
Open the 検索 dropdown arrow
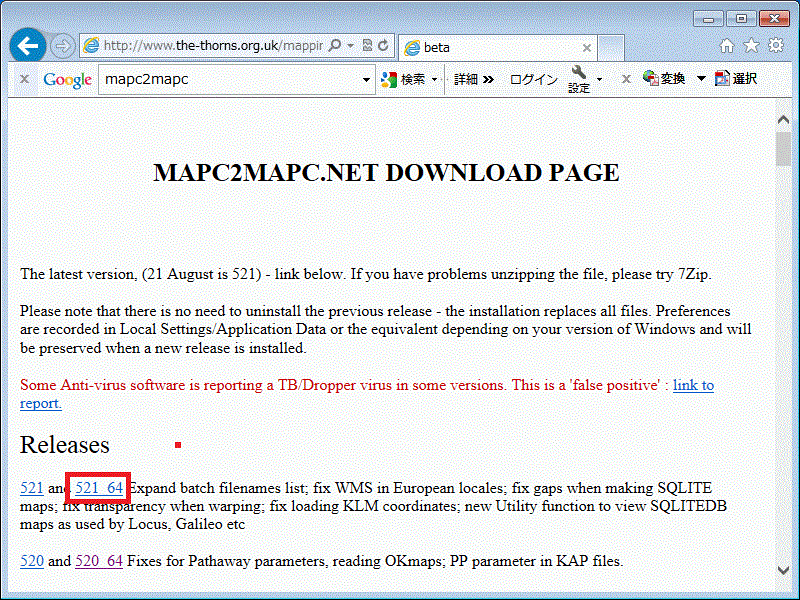point(435,80)
